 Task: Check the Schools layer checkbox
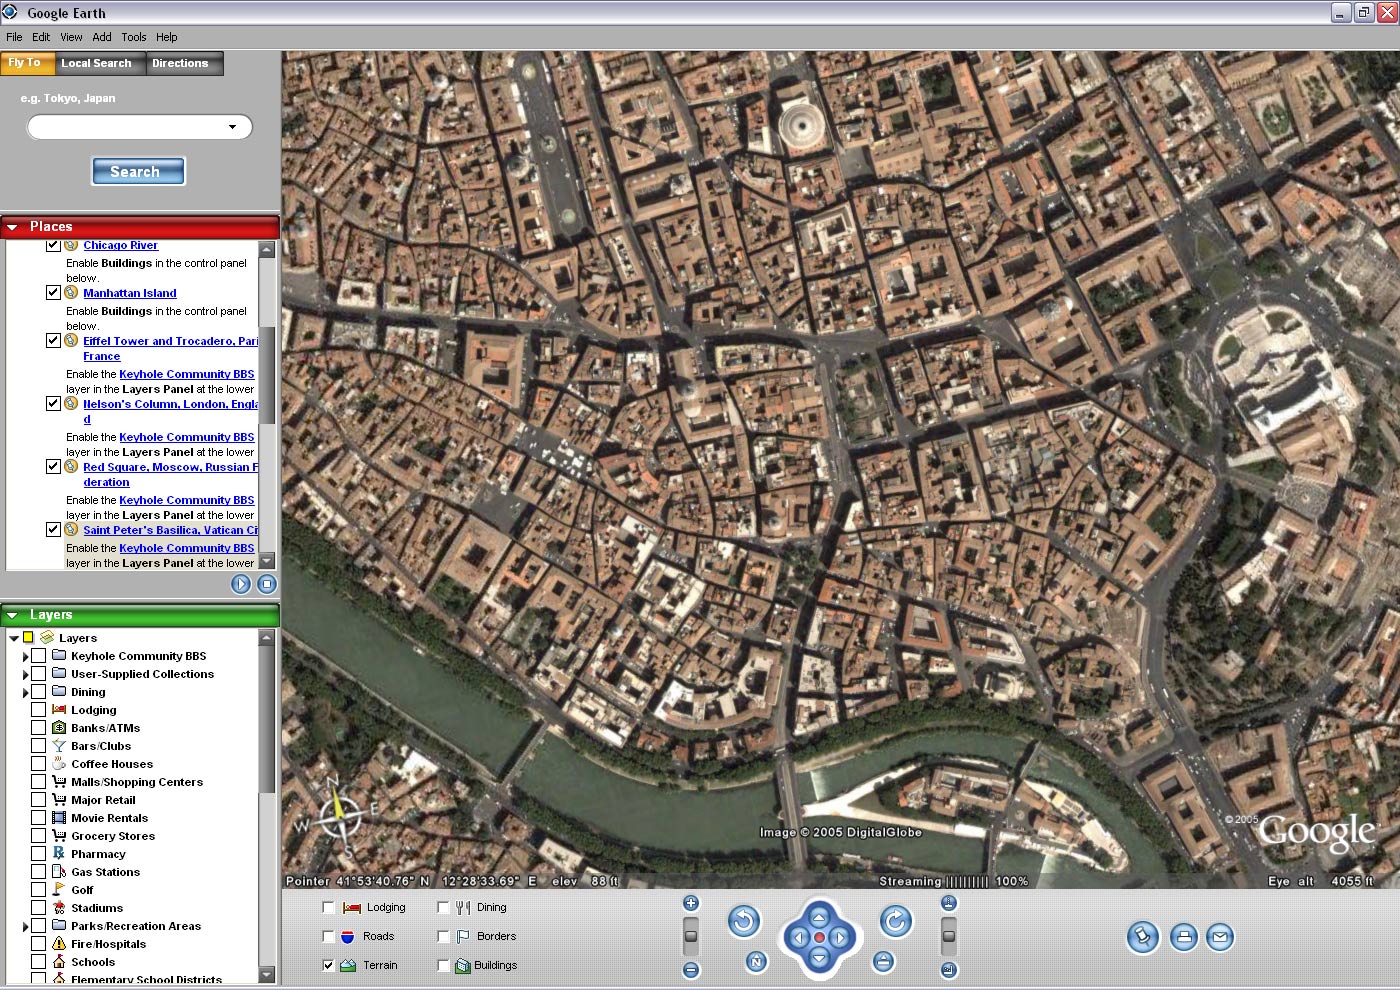pyautogui.click(x=38, y=962)
